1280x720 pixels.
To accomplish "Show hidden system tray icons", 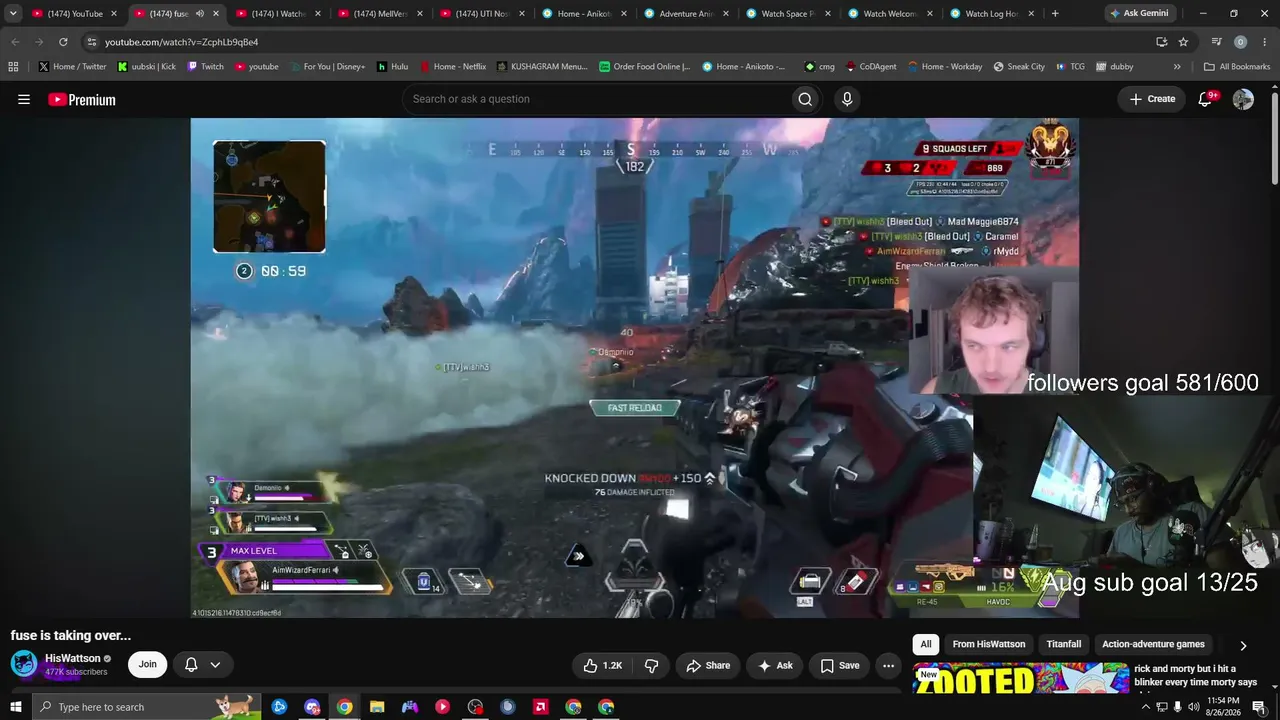I will pos(1145,707).
